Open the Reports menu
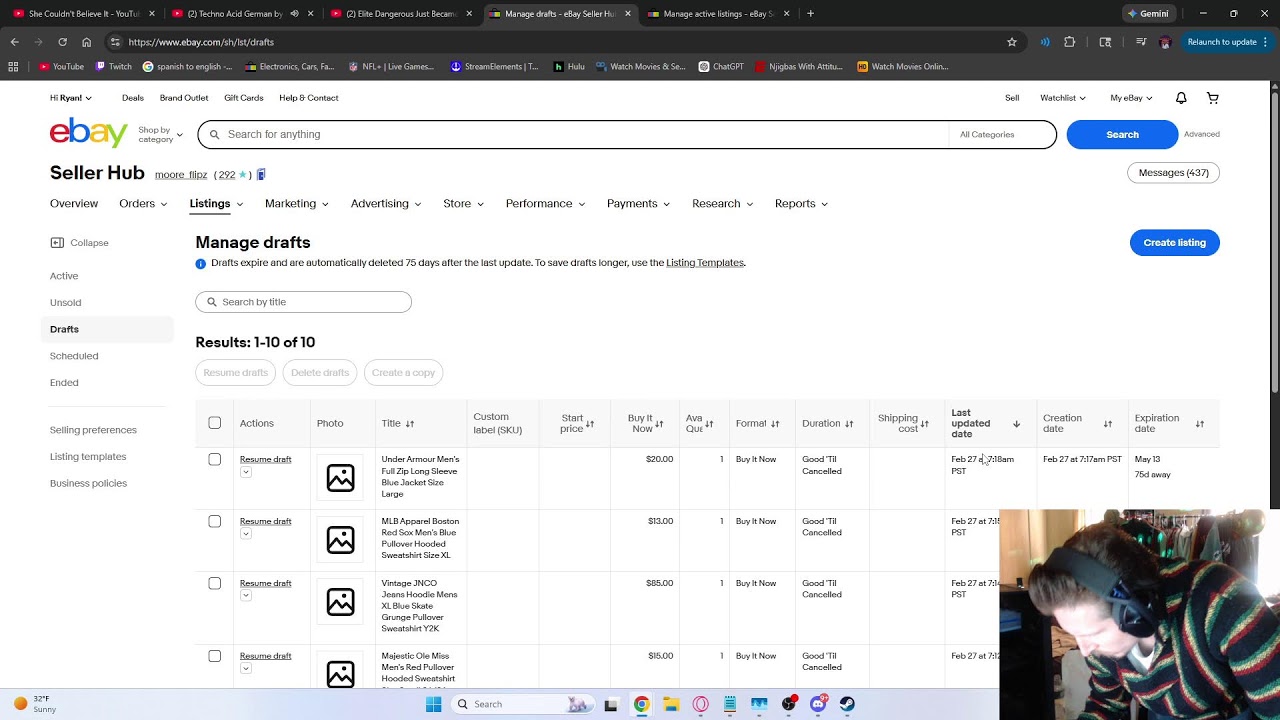The image size is (1280, 720). click(802, 204)
